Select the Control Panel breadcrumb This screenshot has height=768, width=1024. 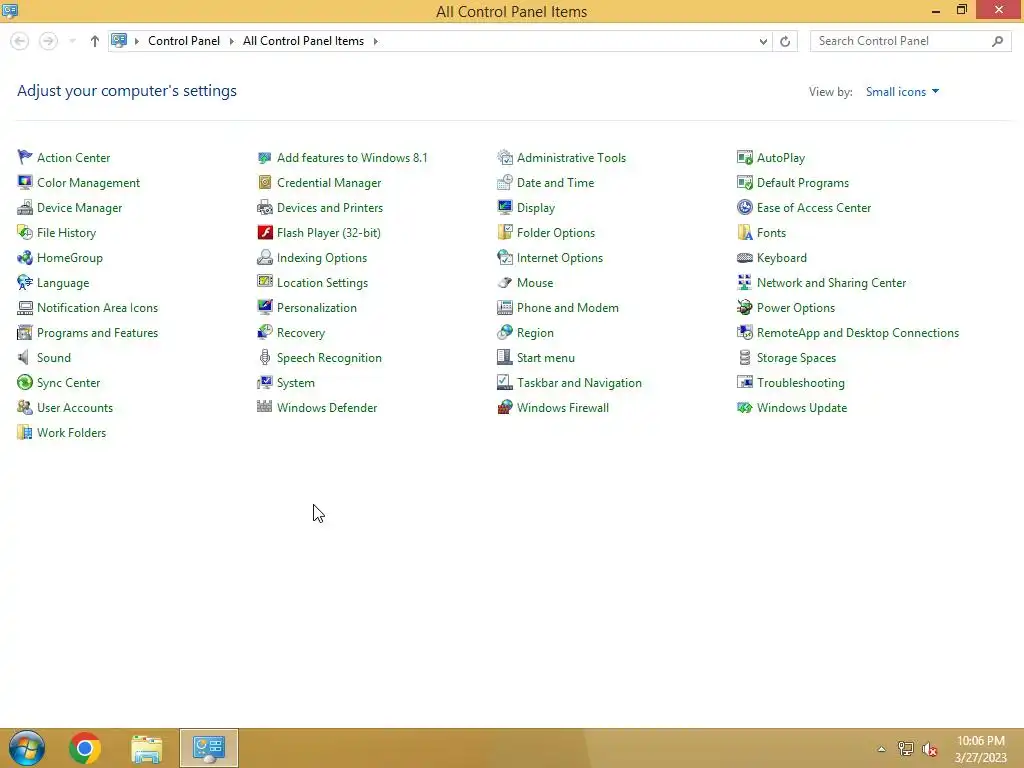(x=184, y=40)
